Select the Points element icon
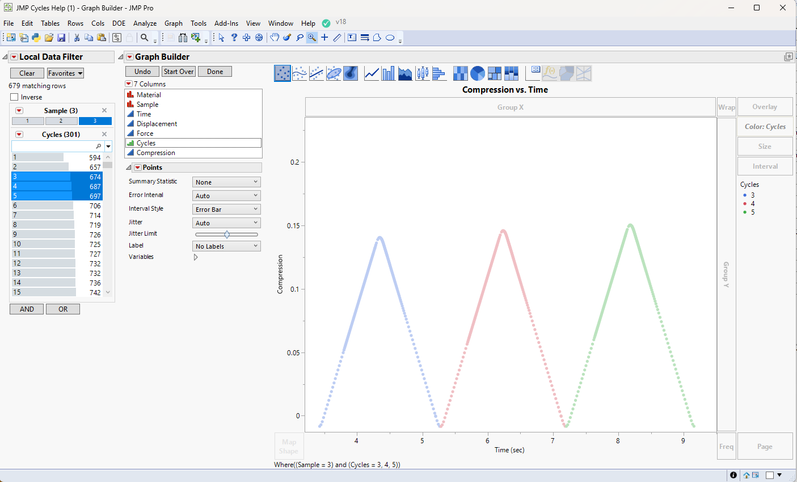 [x=283, y=73]
